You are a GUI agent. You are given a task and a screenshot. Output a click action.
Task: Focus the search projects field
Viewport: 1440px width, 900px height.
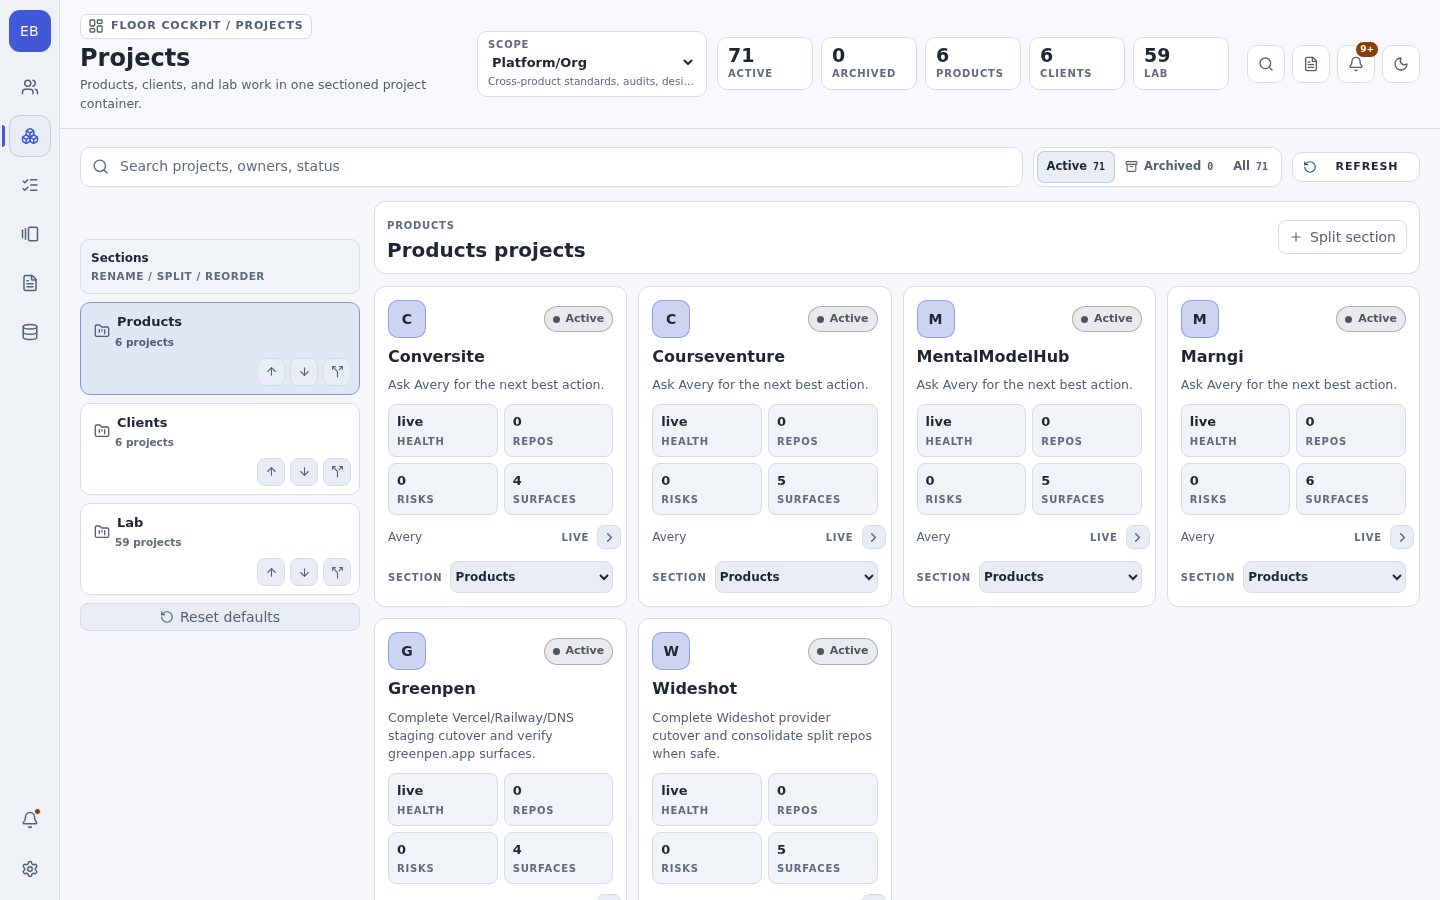(551, 167)
